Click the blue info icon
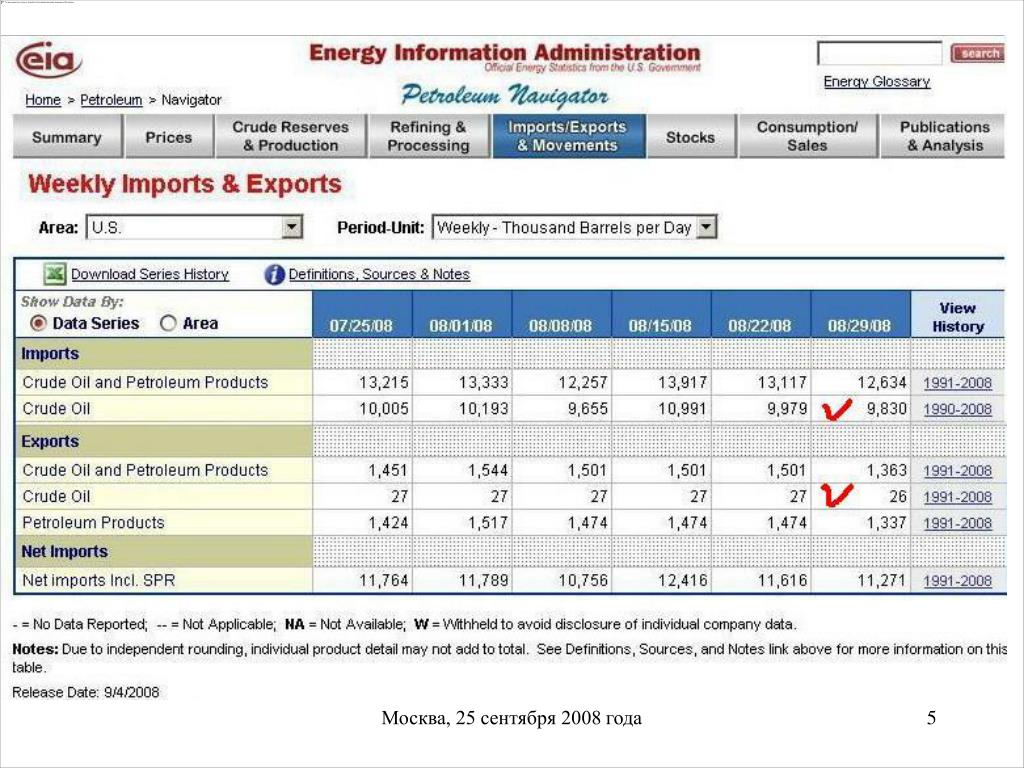 [274, 275]
